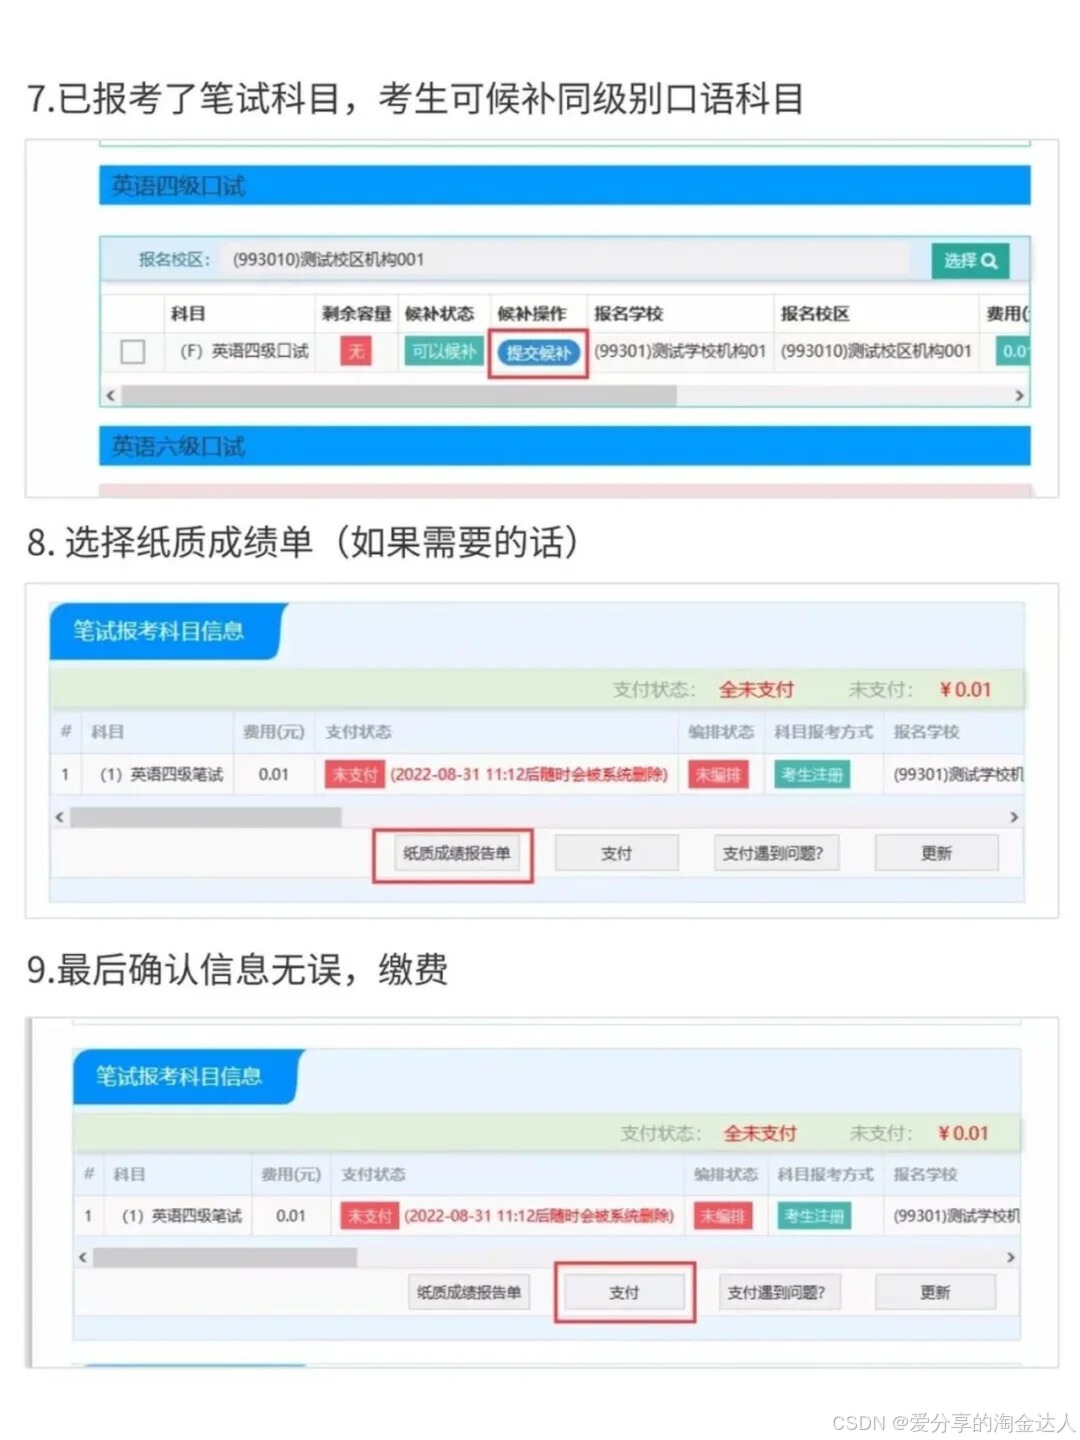Click 更新 button in step 9 panel
The height and width of the screenshot is (1440, 1080).
(935, 1293)
